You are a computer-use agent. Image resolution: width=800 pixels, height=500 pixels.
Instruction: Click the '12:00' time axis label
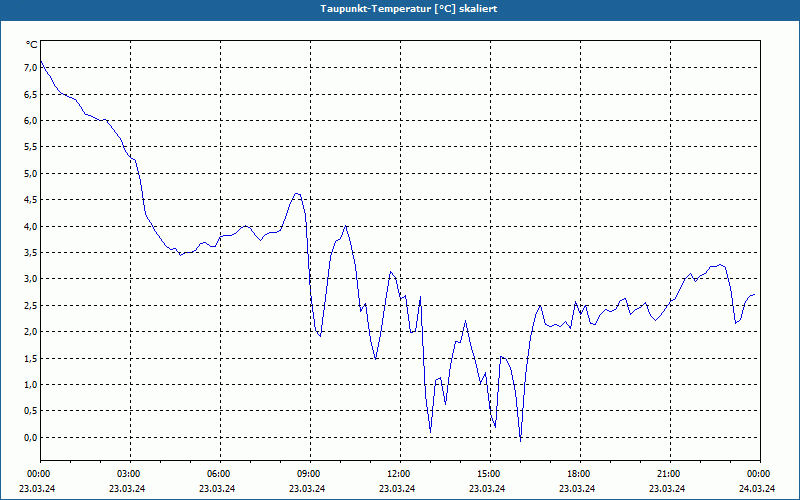pos(398,473)
